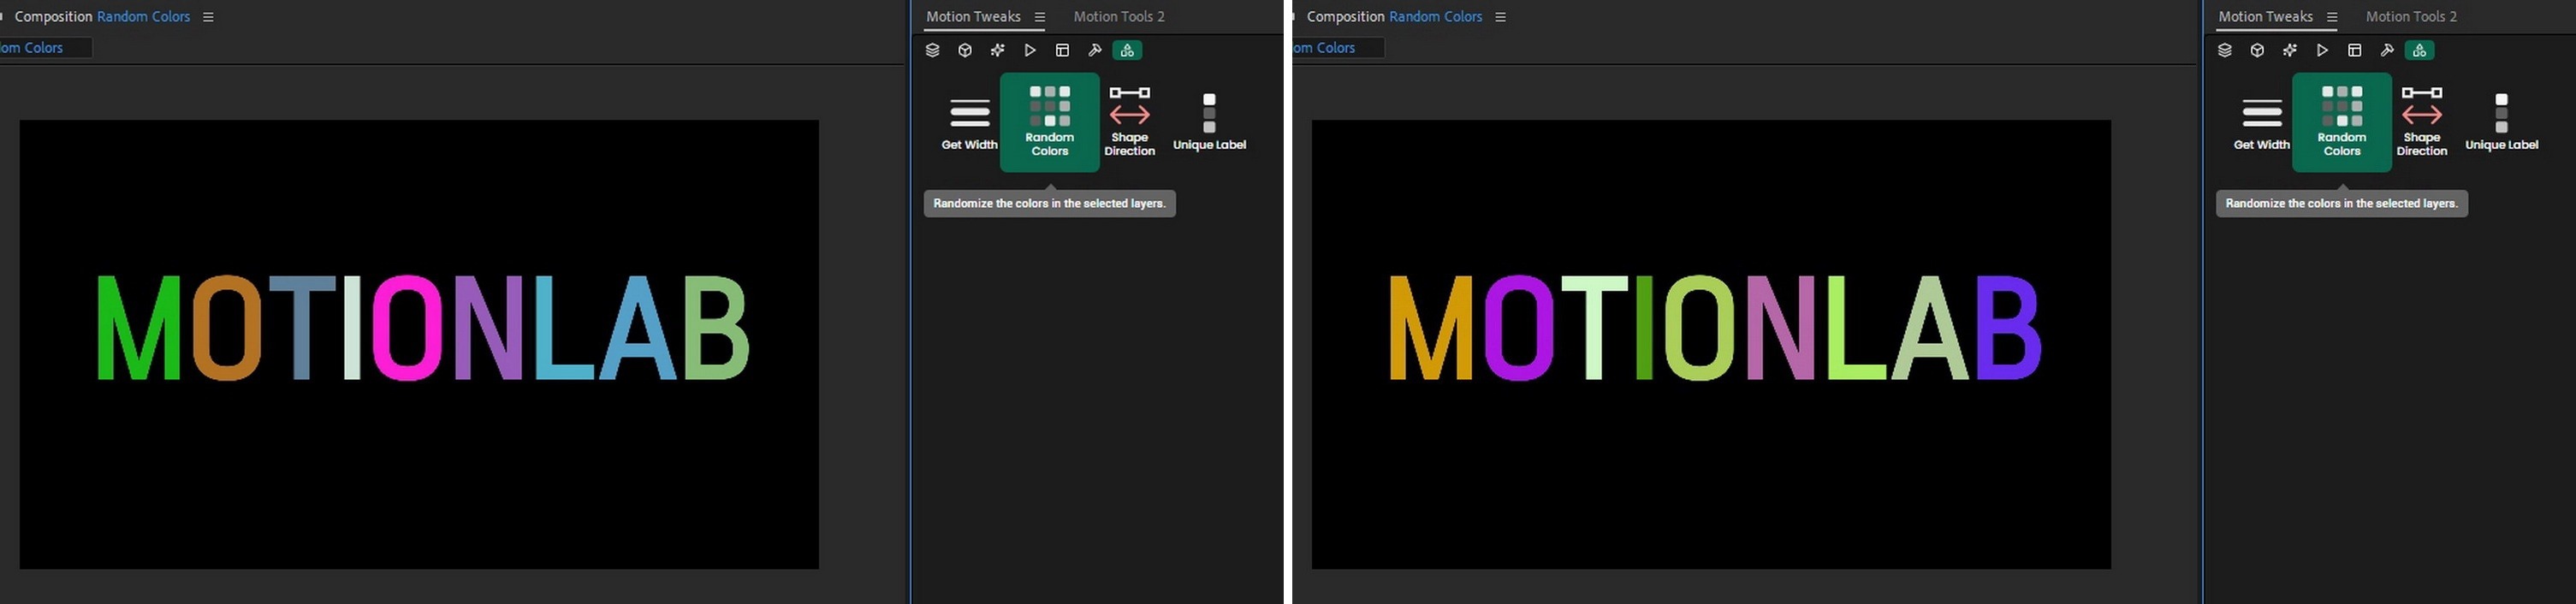Image resolution: width=2576 pixels, height=604 pixels.
Task: Select the play triangle category in left screenshot
Action: coord(1030,50)
